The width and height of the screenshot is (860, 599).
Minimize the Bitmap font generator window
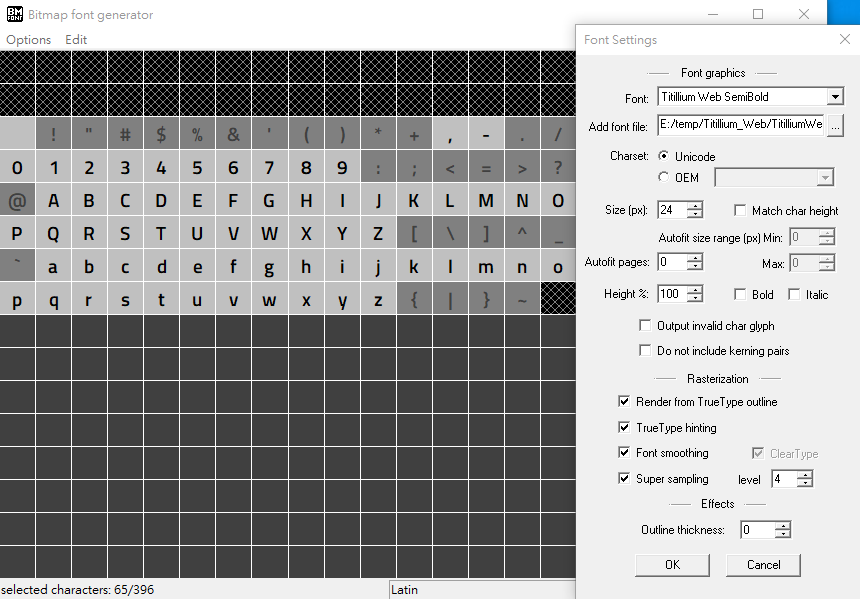click(713, 14)
